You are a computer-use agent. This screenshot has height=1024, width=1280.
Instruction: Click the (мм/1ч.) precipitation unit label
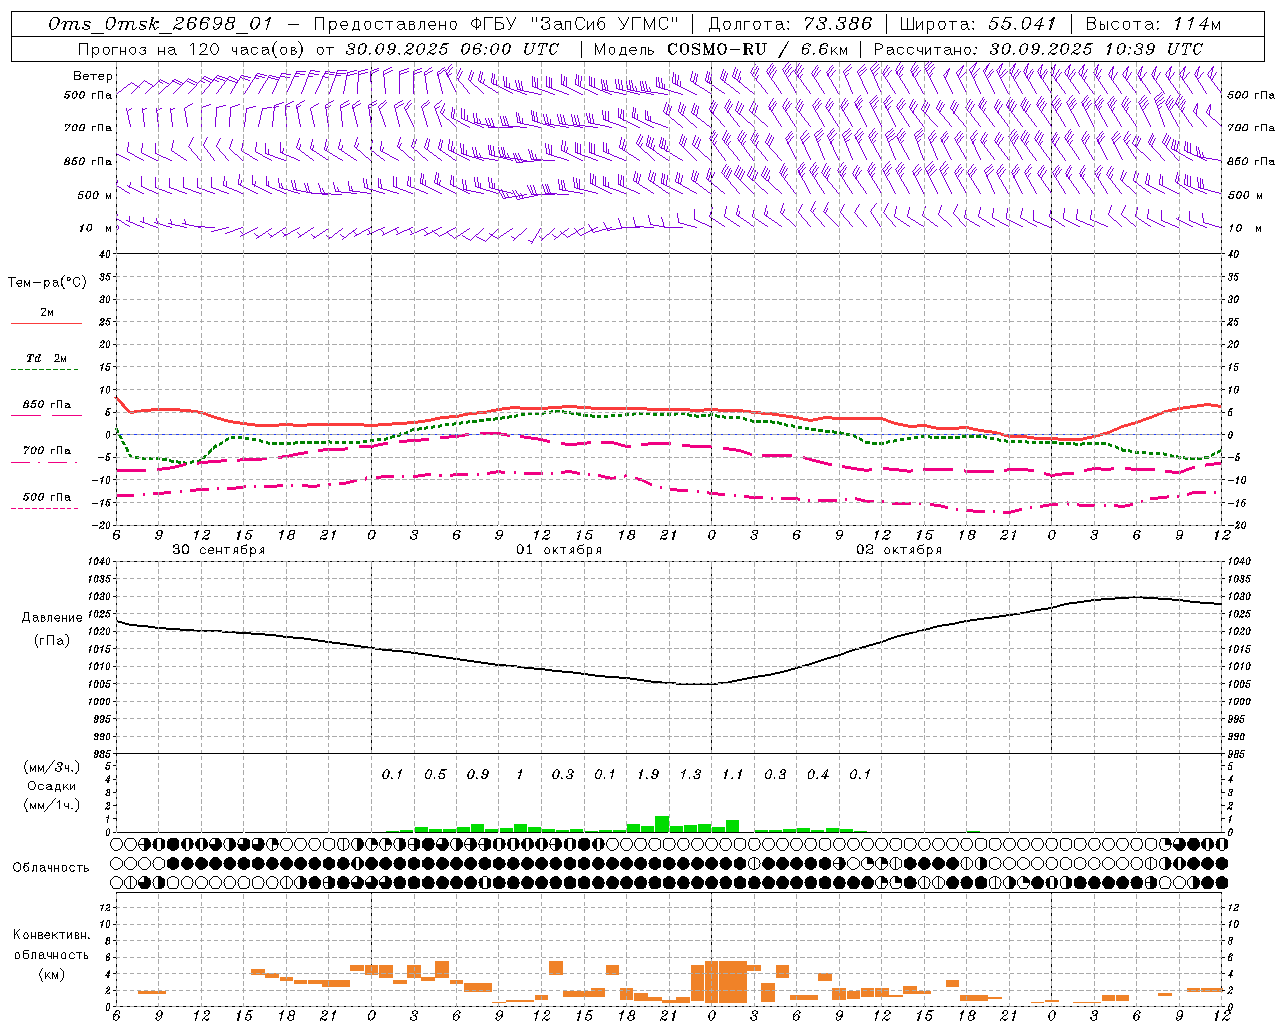coord(52,805)
